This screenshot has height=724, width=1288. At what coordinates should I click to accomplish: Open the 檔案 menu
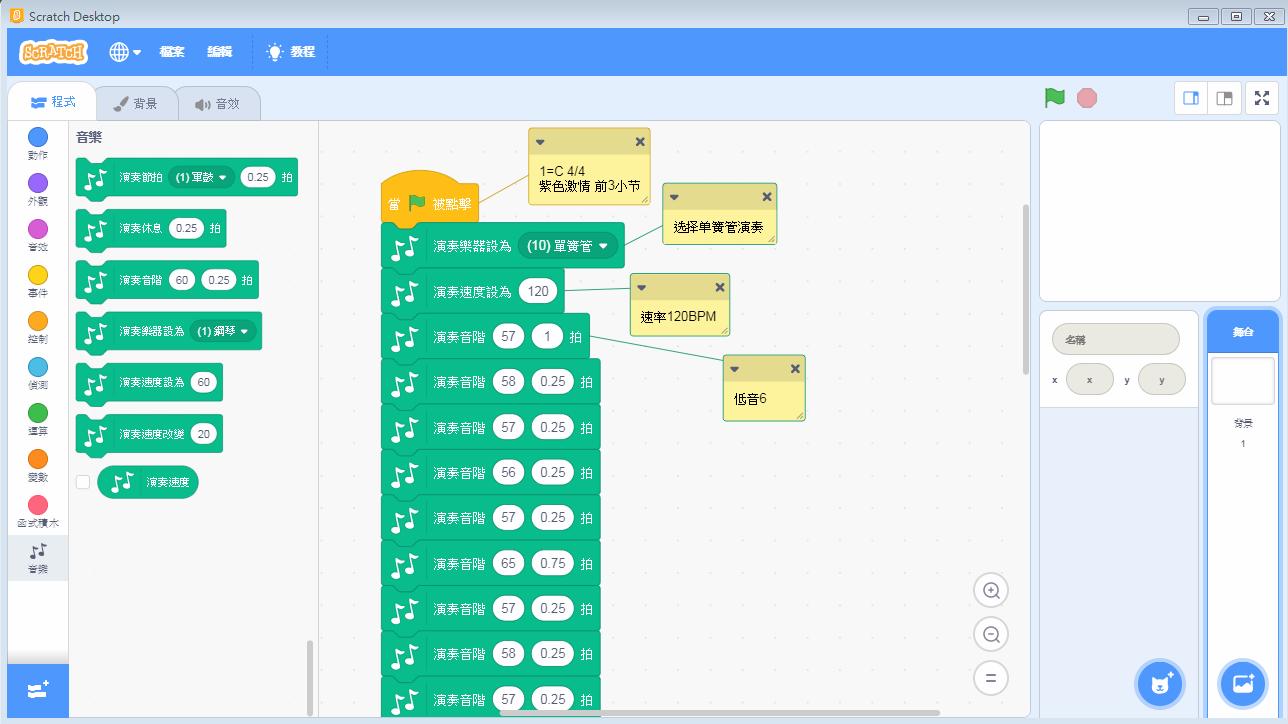[x=171, y=51]
